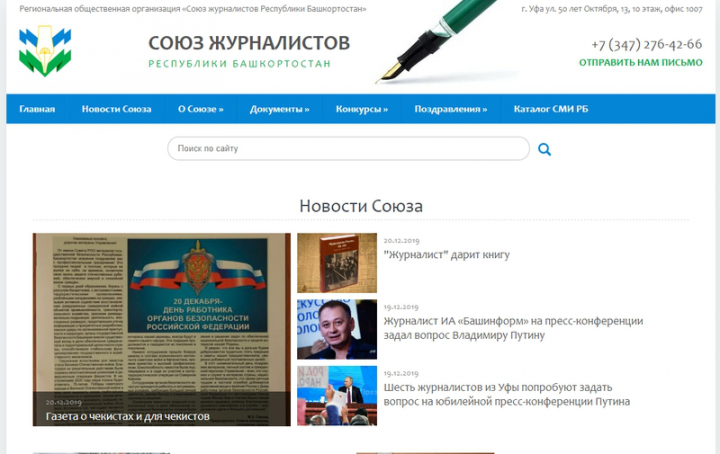Expand the Поздравления » menu
Screen dimensions: 720x454
click(451, 109)
